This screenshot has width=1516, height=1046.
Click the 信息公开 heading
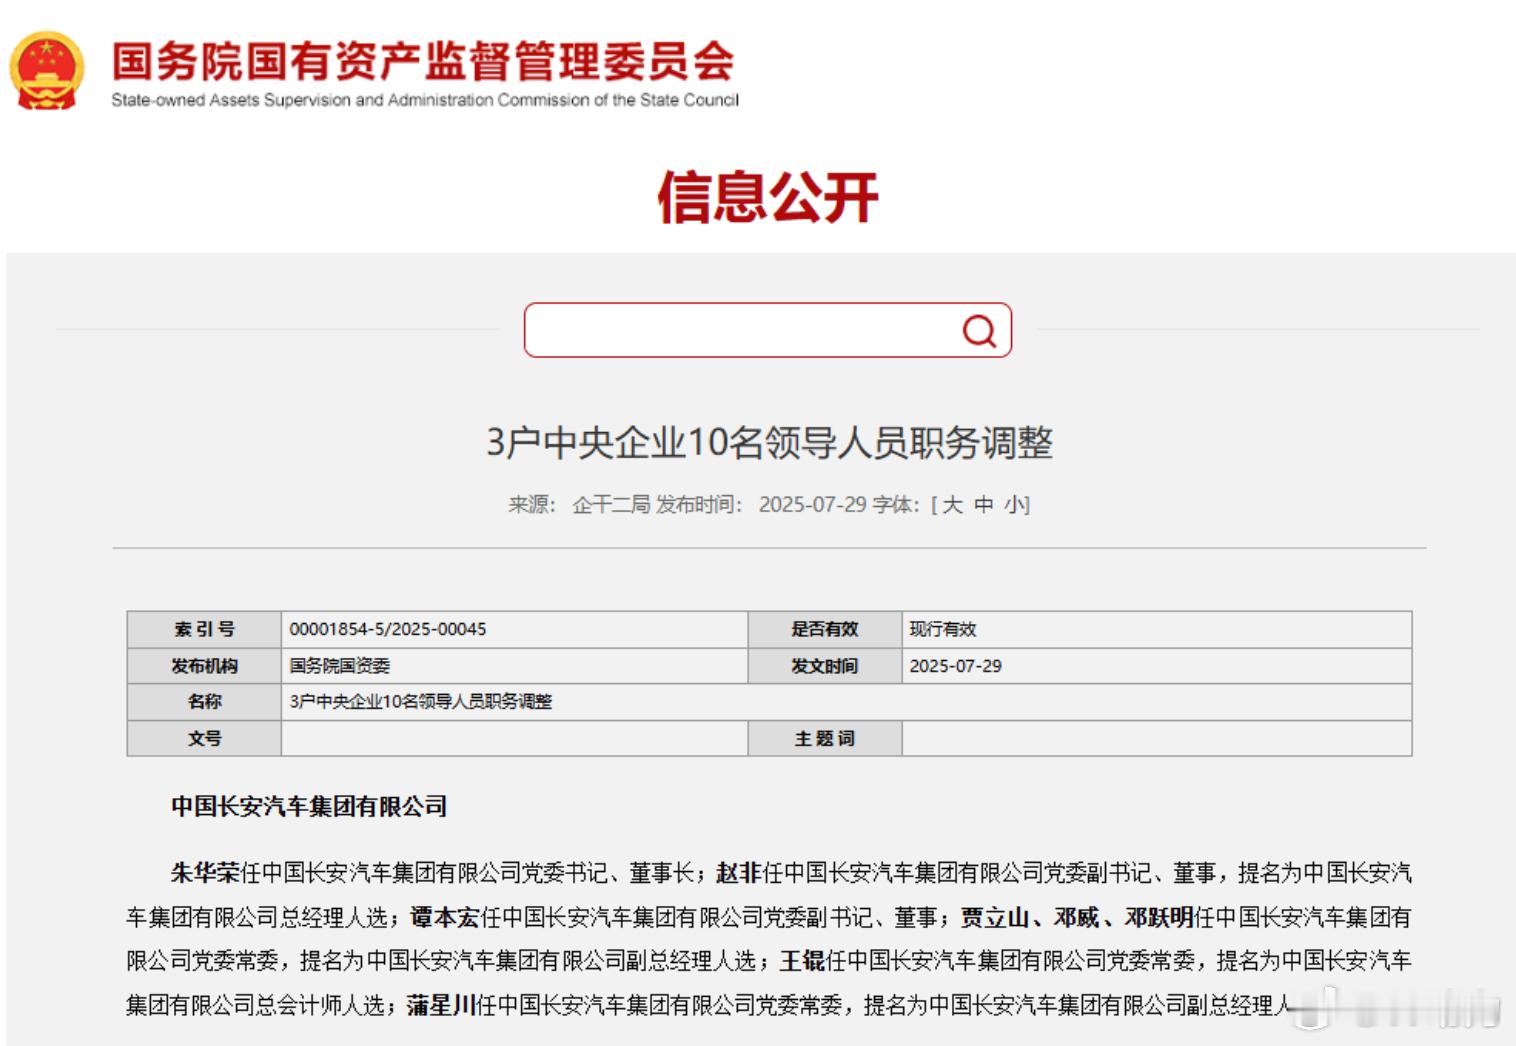767,196
